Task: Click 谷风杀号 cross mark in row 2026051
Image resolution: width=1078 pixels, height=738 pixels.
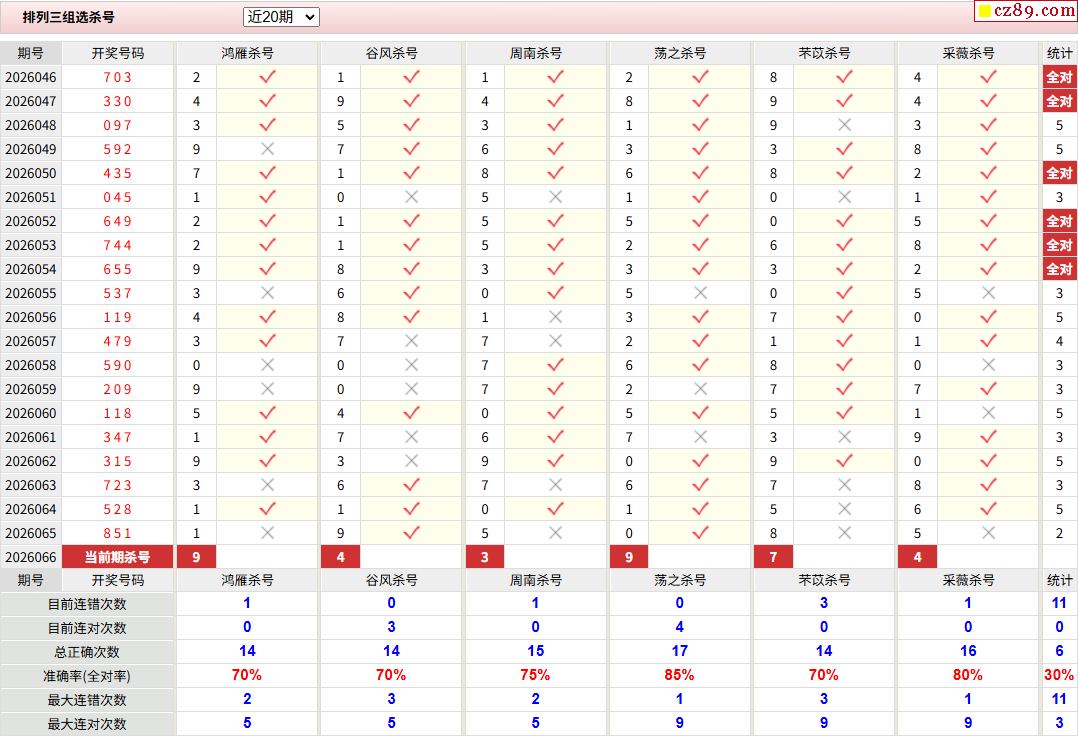Action: pos(411,197)
